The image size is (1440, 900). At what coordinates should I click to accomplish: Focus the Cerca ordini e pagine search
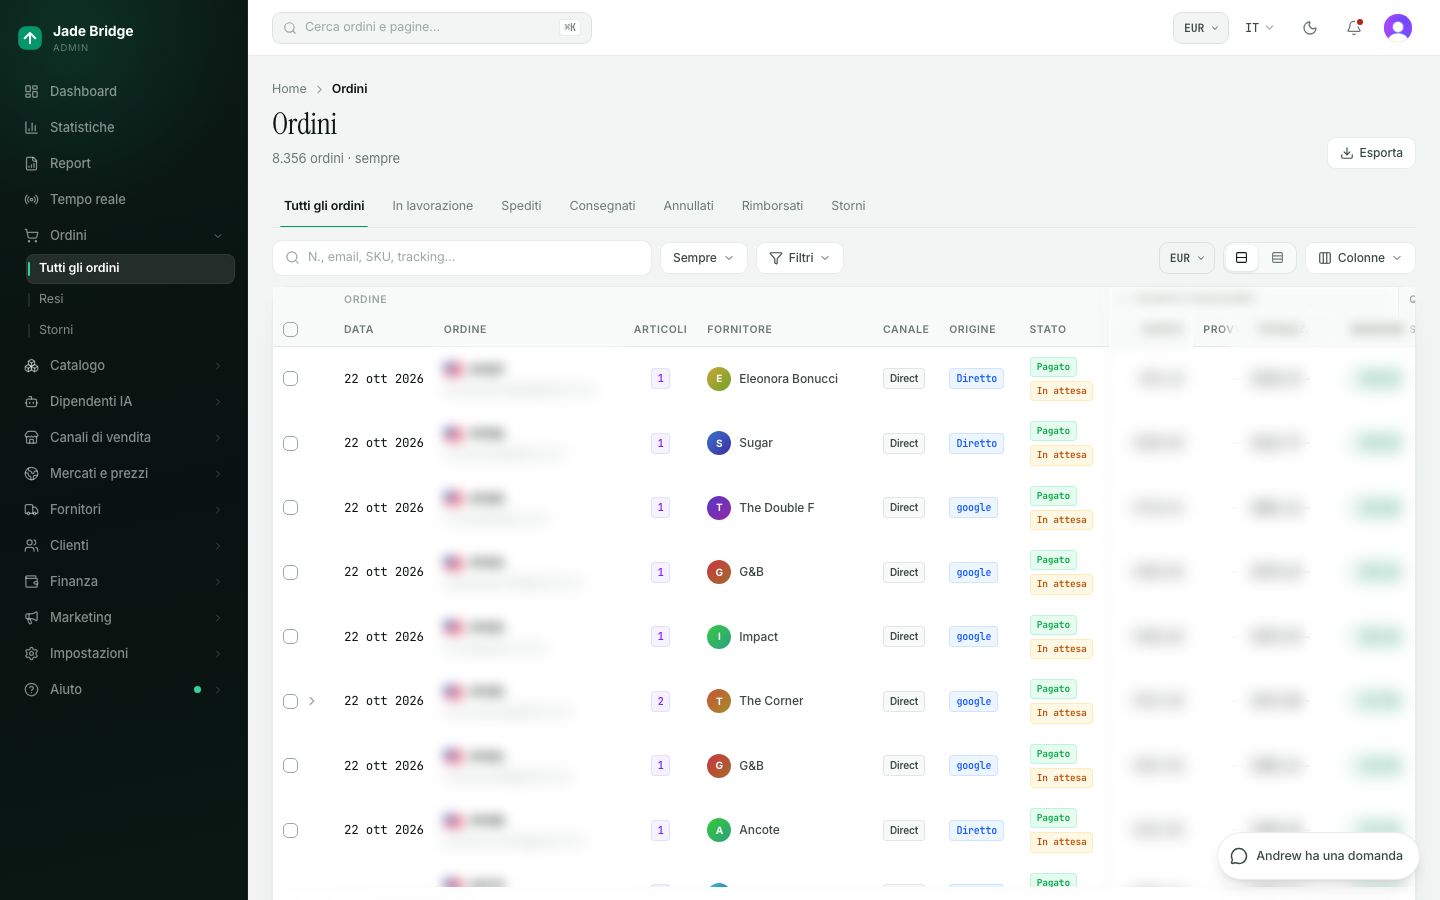click(x=432, y=28)
